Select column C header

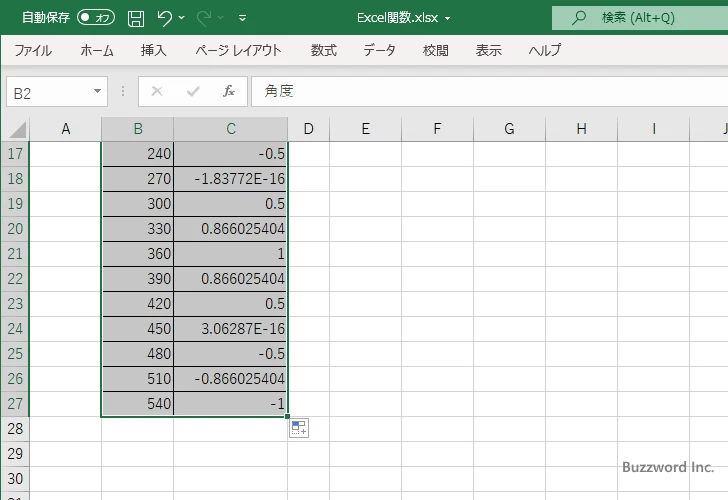231,129
